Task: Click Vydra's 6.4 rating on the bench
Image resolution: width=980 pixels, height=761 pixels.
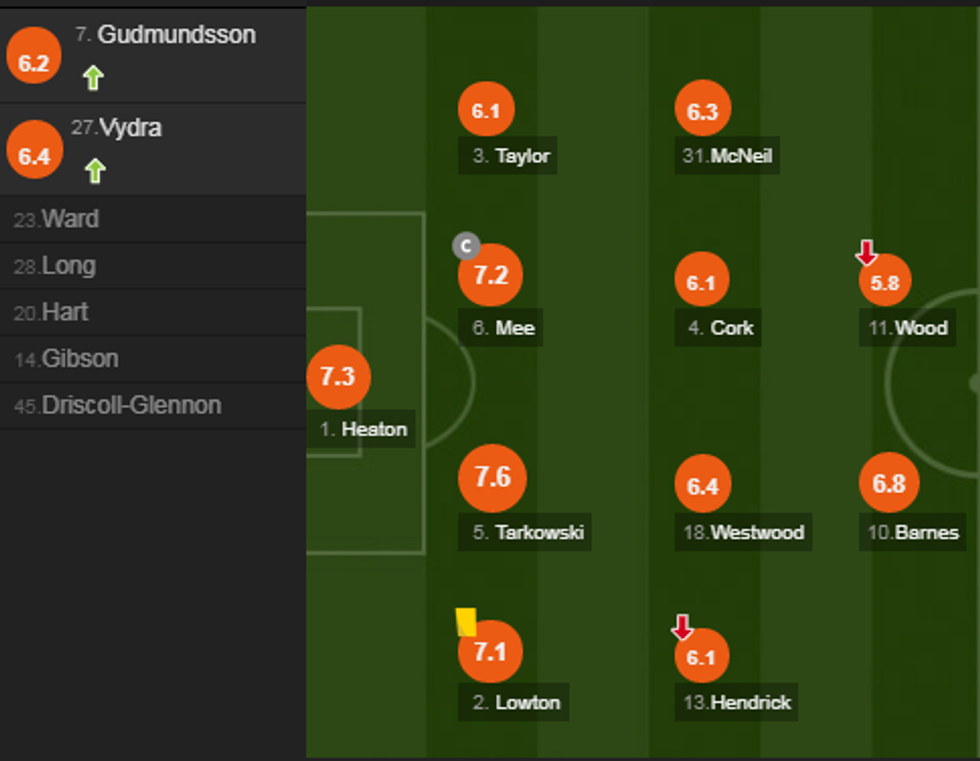Action: click(x=34, y=155)
